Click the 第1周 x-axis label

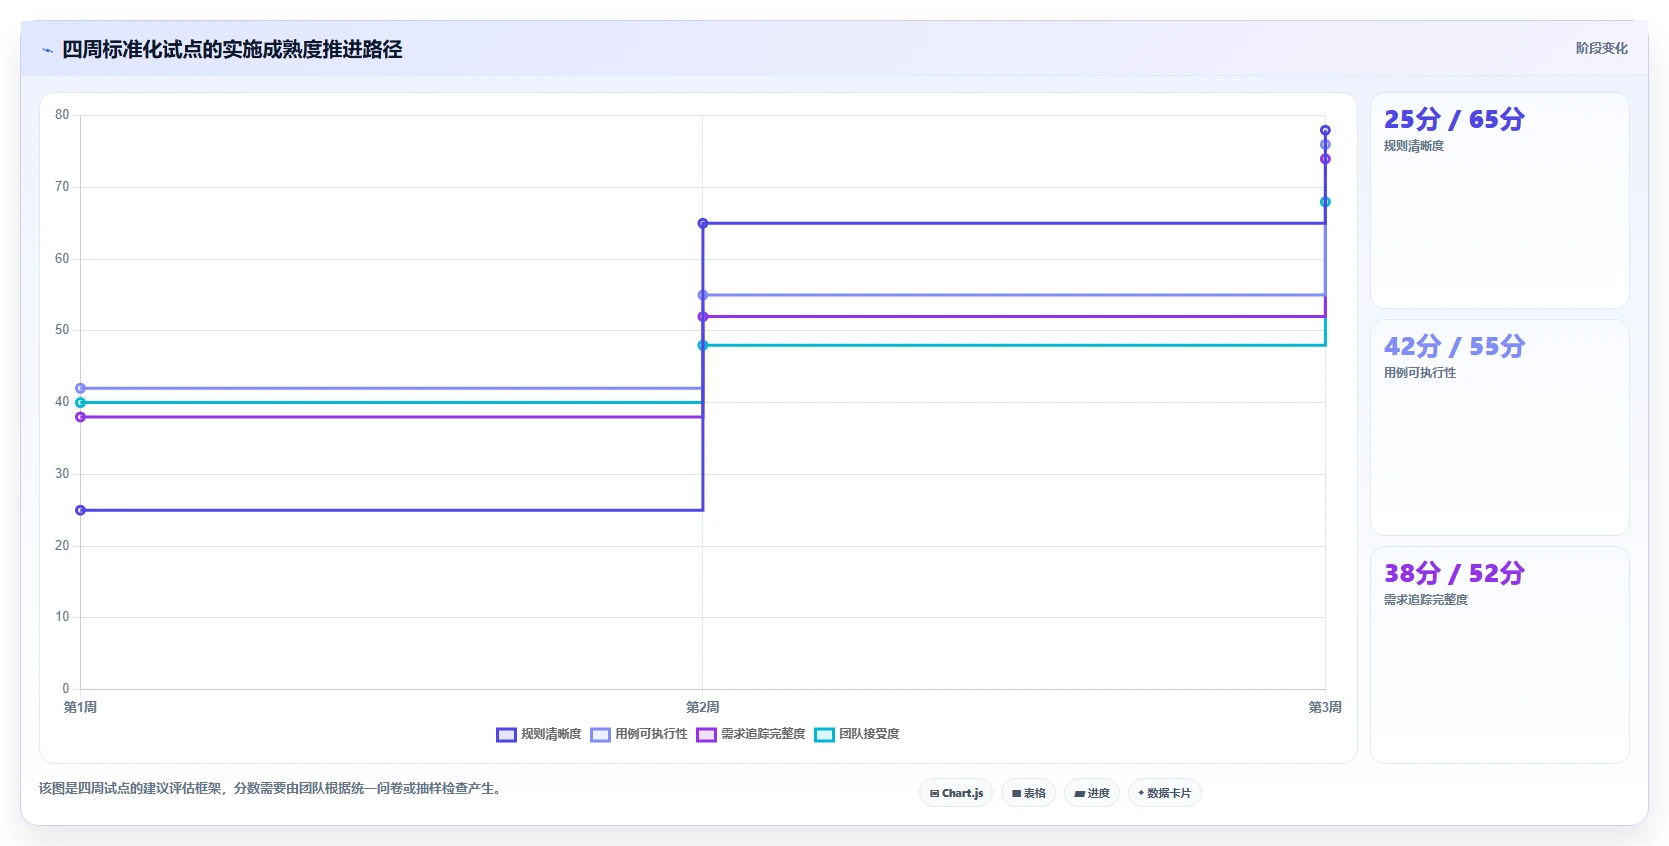tap(81, 707)
